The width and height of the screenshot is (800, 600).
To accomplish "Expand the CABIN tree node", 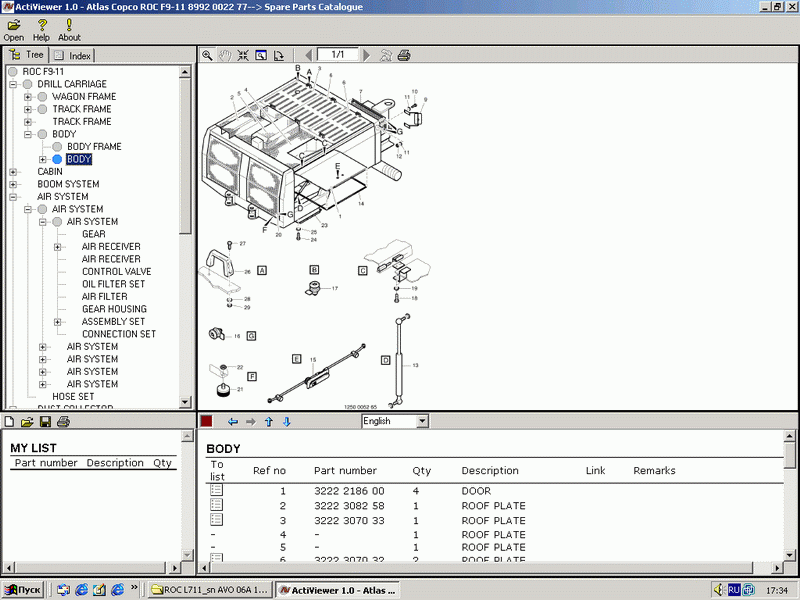I will tap(13, 172).
